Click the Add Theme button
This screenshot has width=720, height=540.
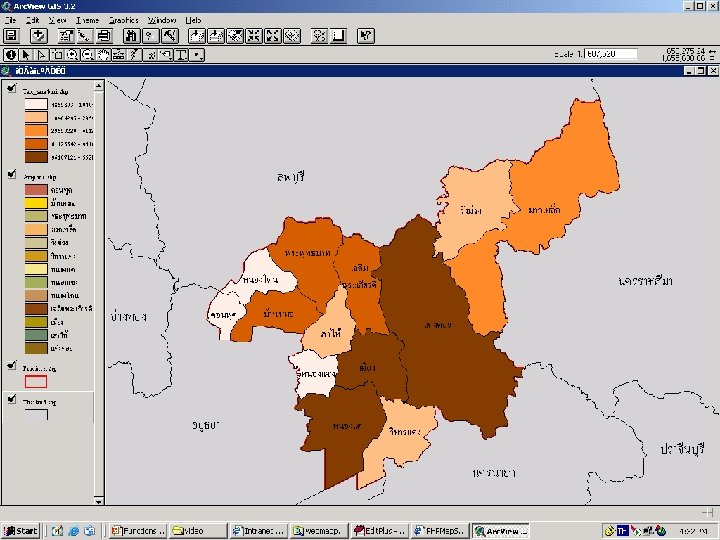[x=39, y=36]
